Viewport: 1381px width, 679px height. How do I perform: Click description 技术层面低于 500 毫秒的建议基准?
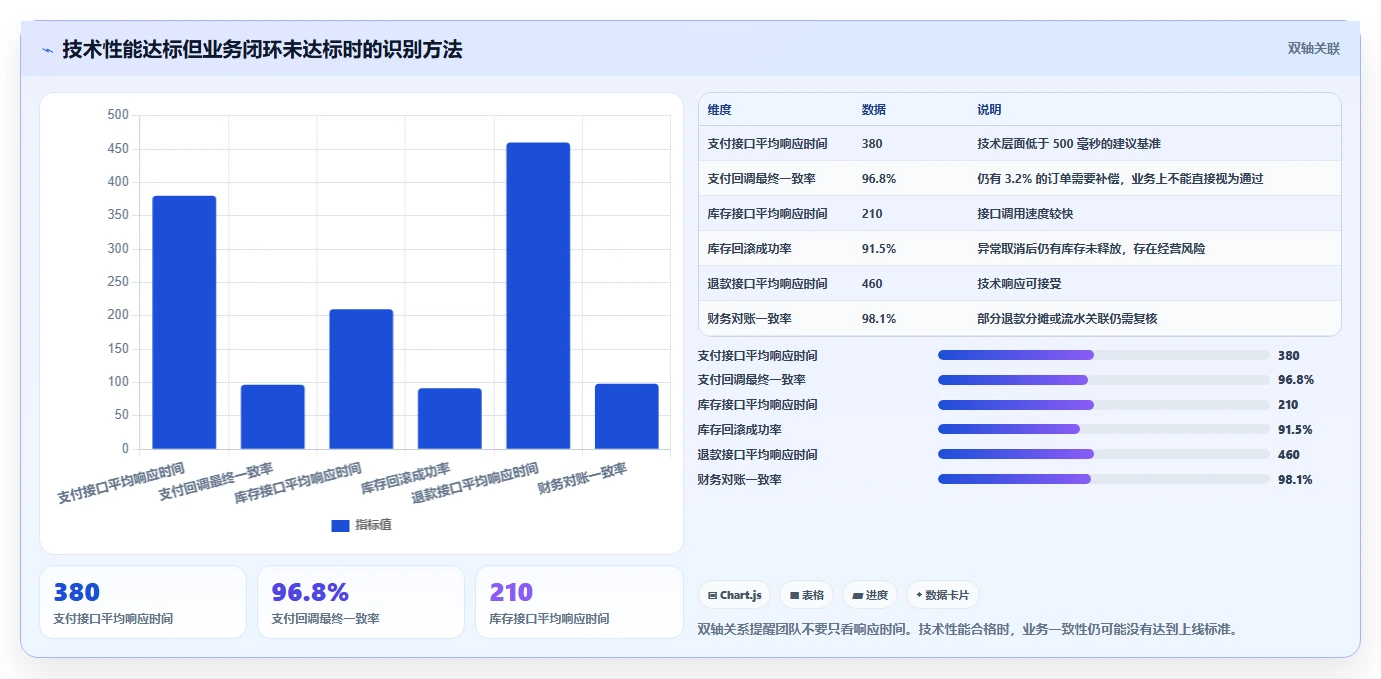pos(1069,144)
